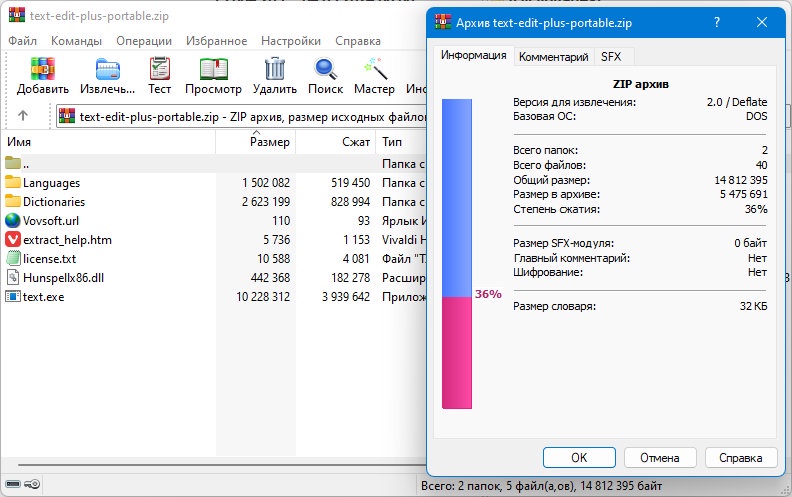
Task: Click the Общий размер value 14 812 395
Action: 740,180
